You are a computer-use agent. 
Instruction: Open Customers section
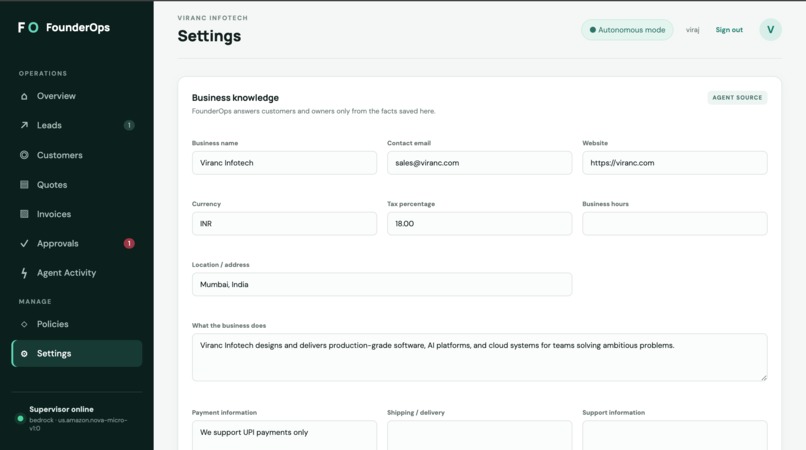[x=77, y=155]
